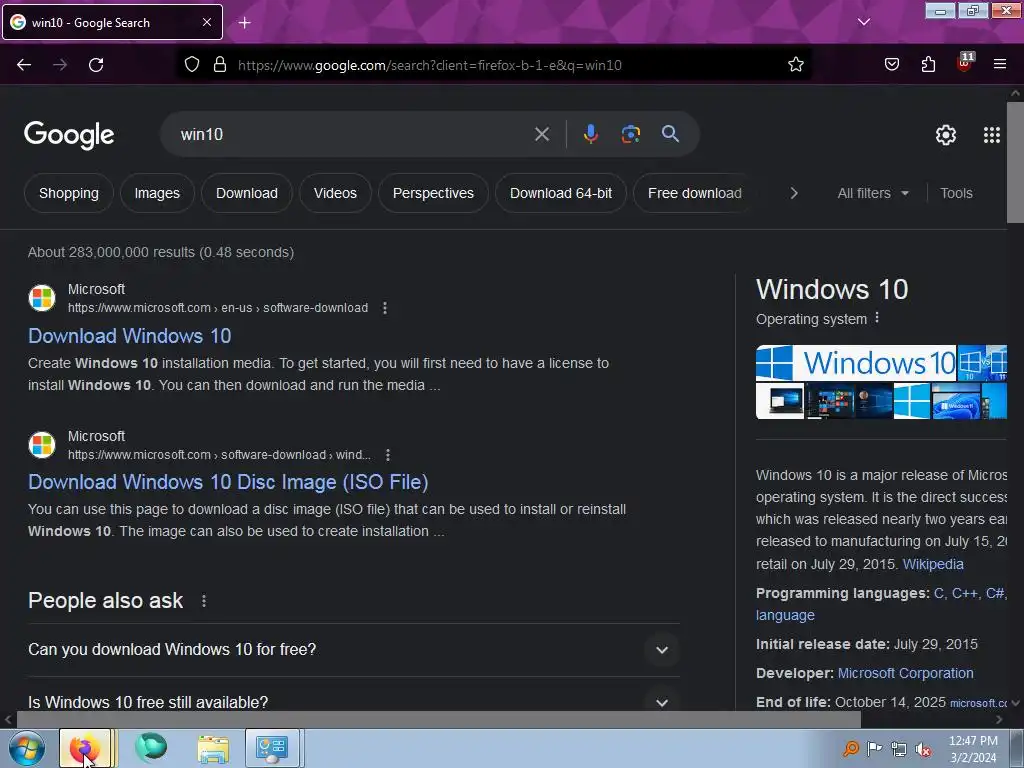1024x768 pixels.
Task: Click the vertical scrollbar thumb
Action: [1015, 162]
